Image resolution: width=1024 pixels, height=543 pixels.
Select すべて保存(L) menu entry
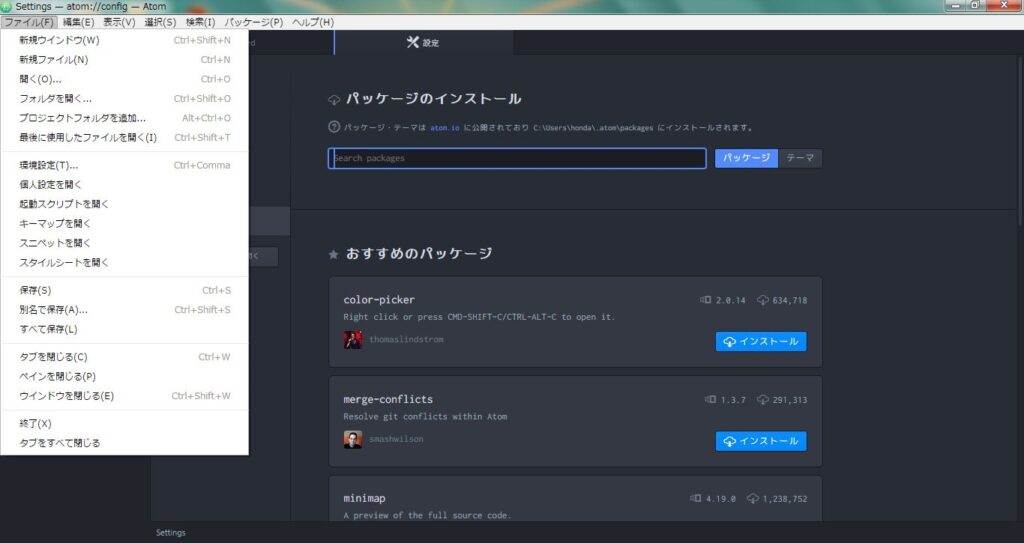pyautogui.click(x=125, y=329)
